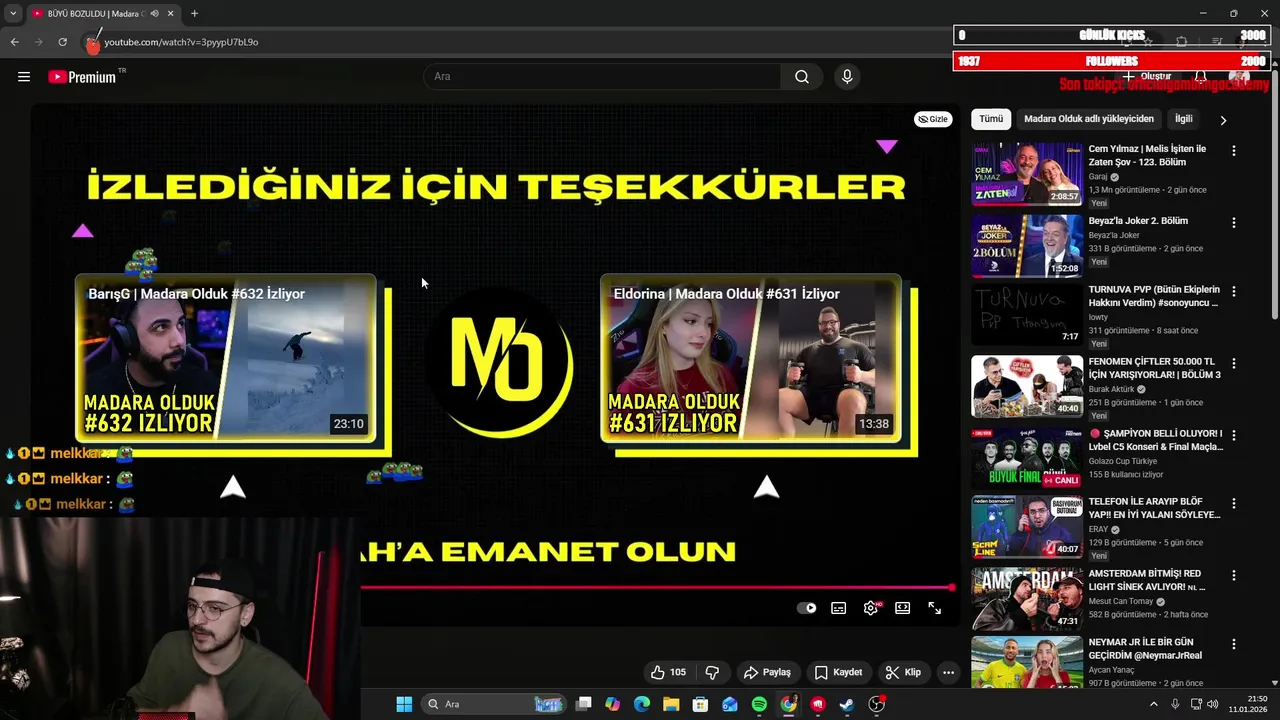The image size is (1280, 720).
Task: Open the YouTube guide hamburger menu
Action: 24,77
